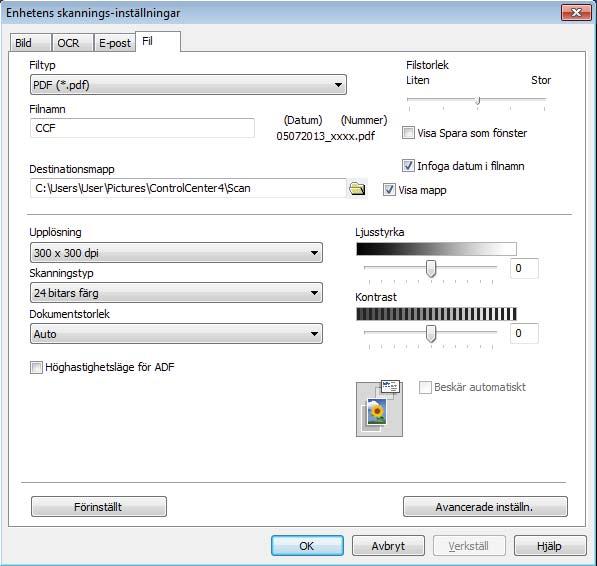Close the scan settings dialog
597x566 pixels.
pos(576,13)
